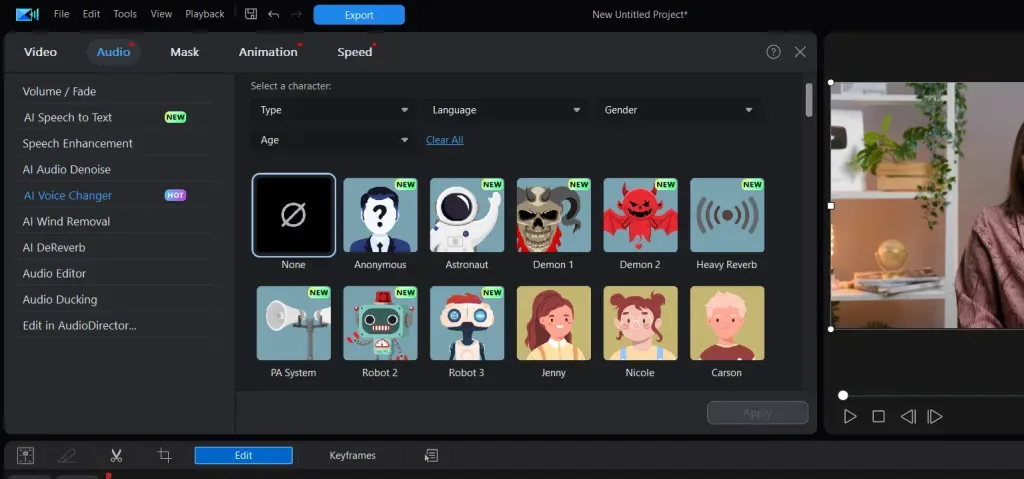Switch to the Animation tab
The image size is (1024, 479).
pyautogui.click(x=268, y=52)
